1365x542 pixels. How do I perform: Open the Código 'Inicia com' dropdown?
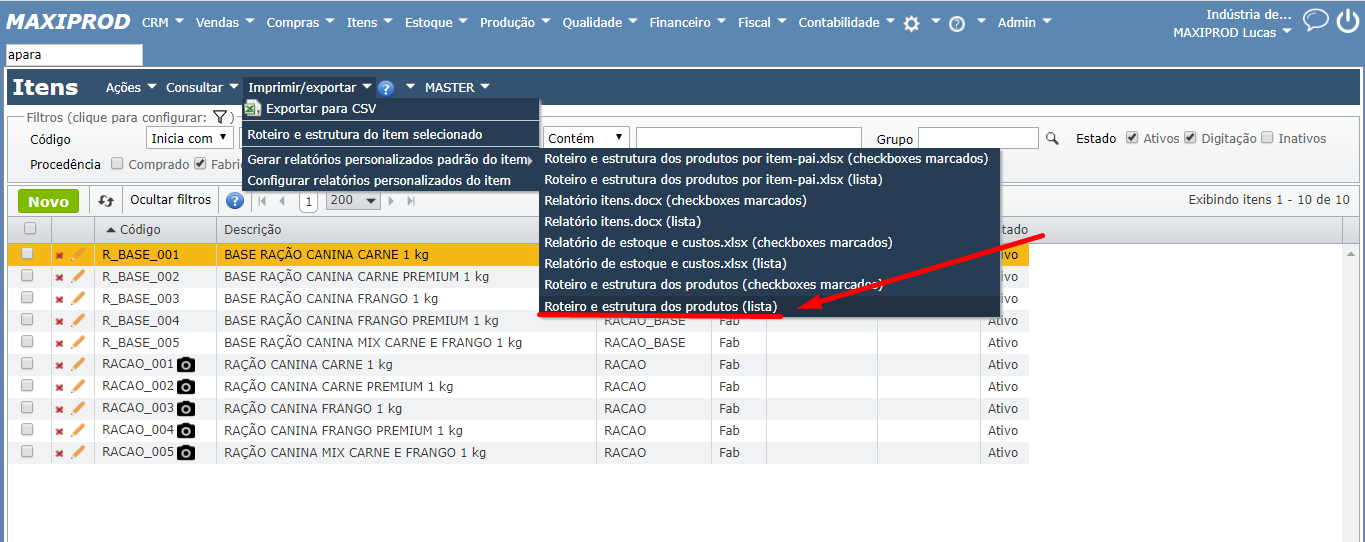pyautogui.click(x=189, y=138)
